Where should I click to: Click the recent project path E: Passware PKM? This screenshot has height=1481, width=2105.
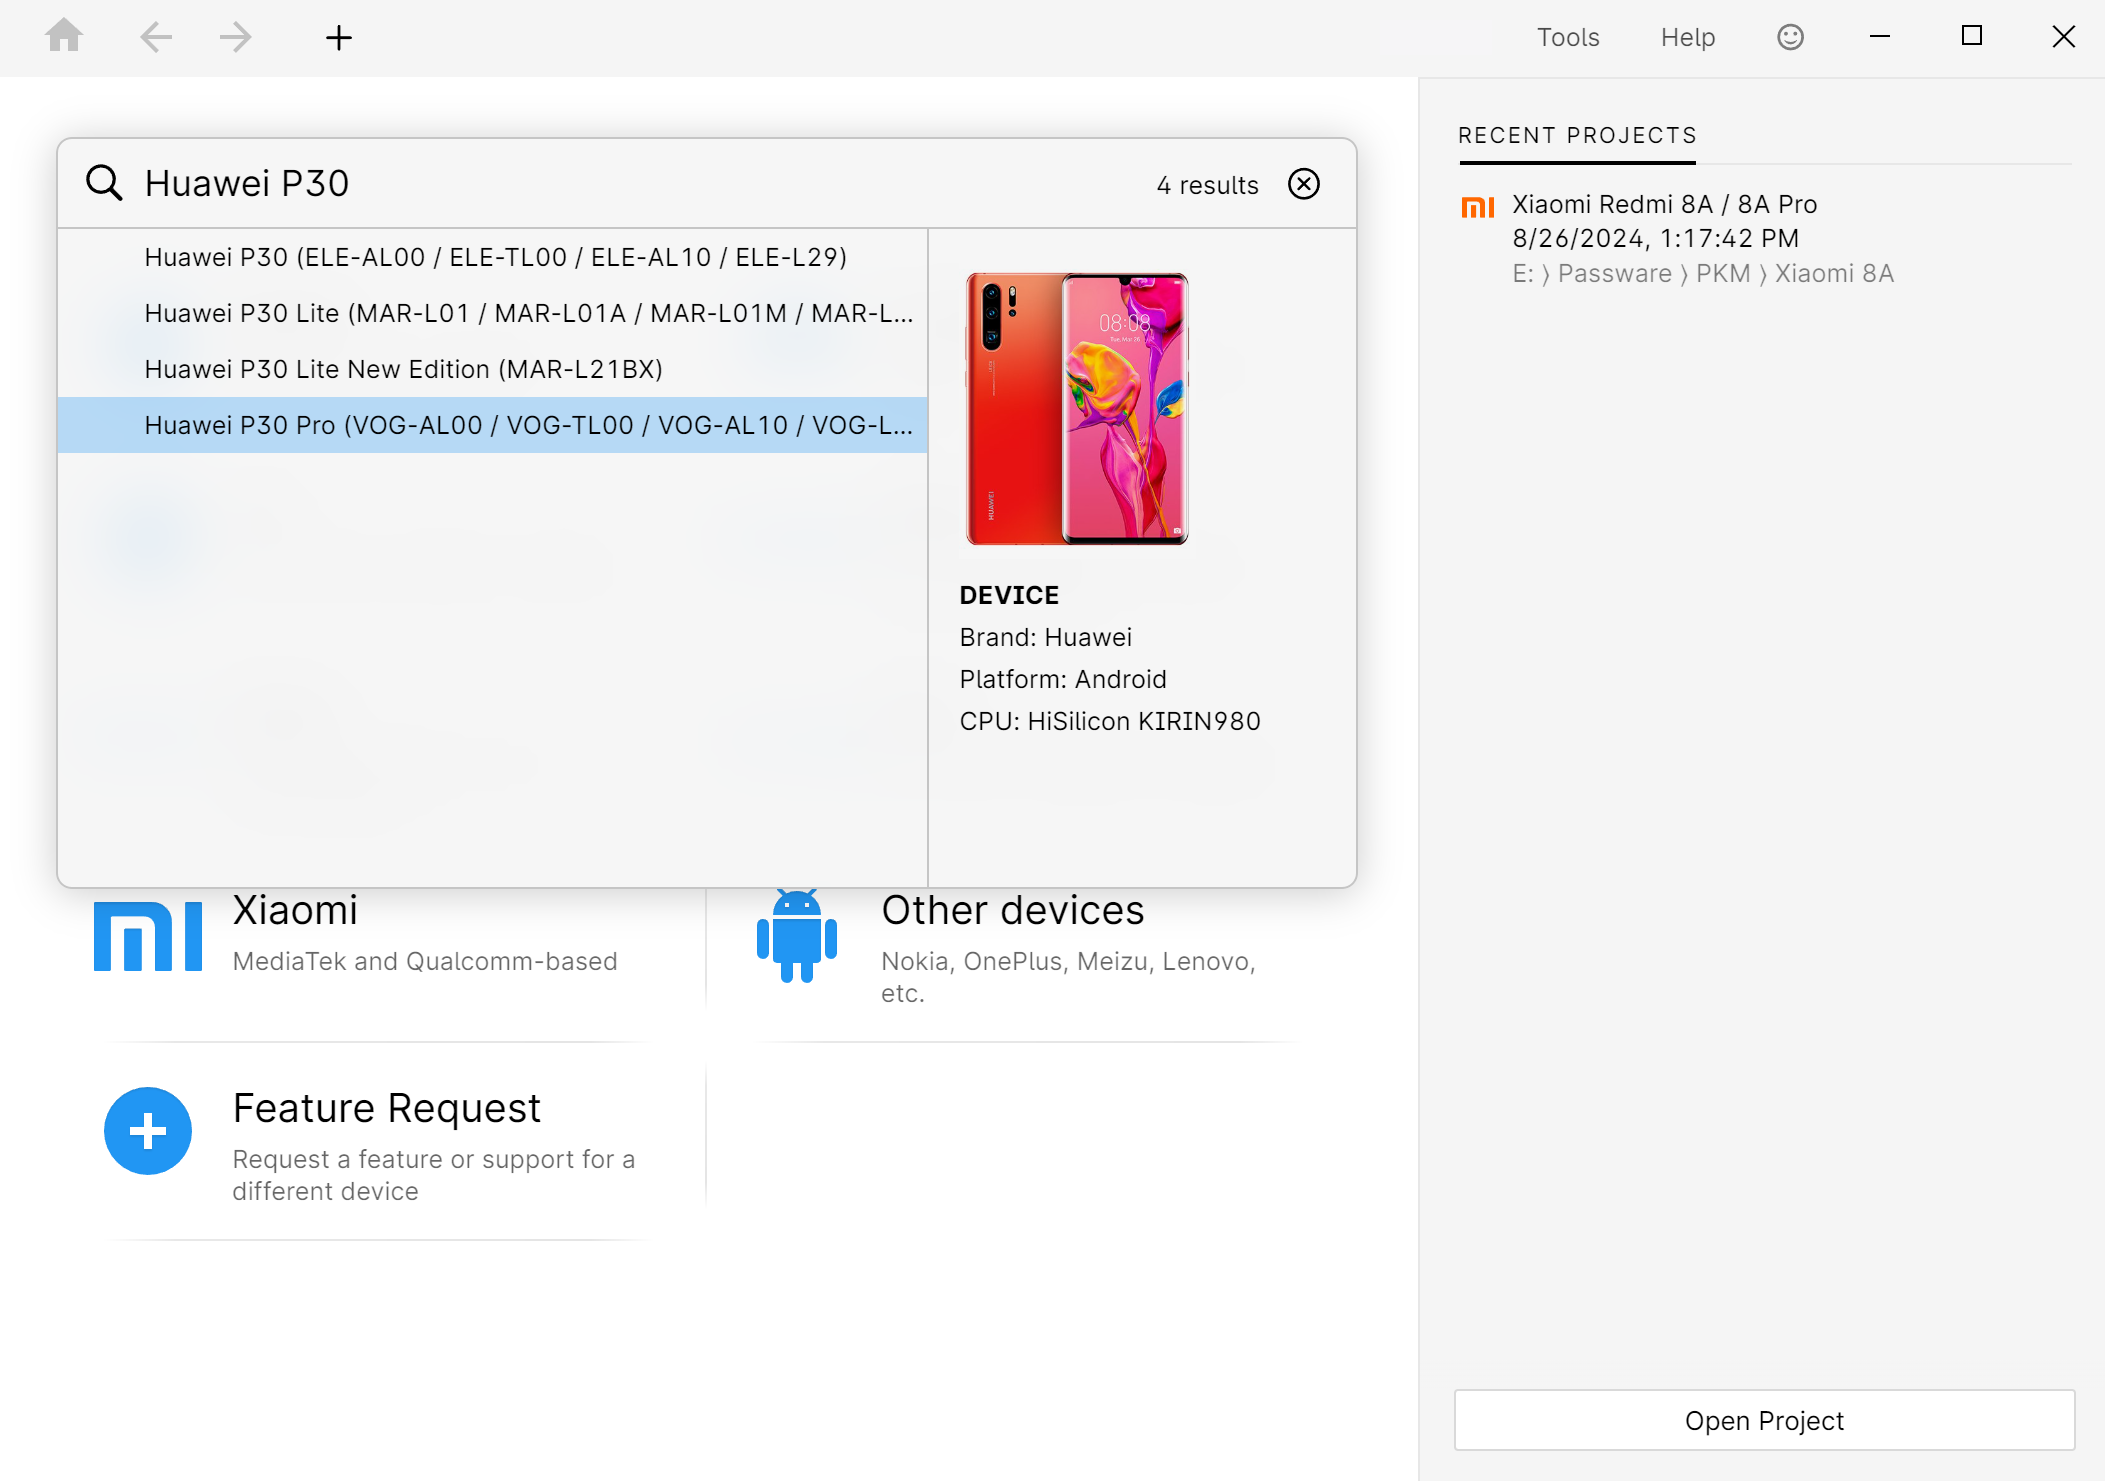point(1702,273)
